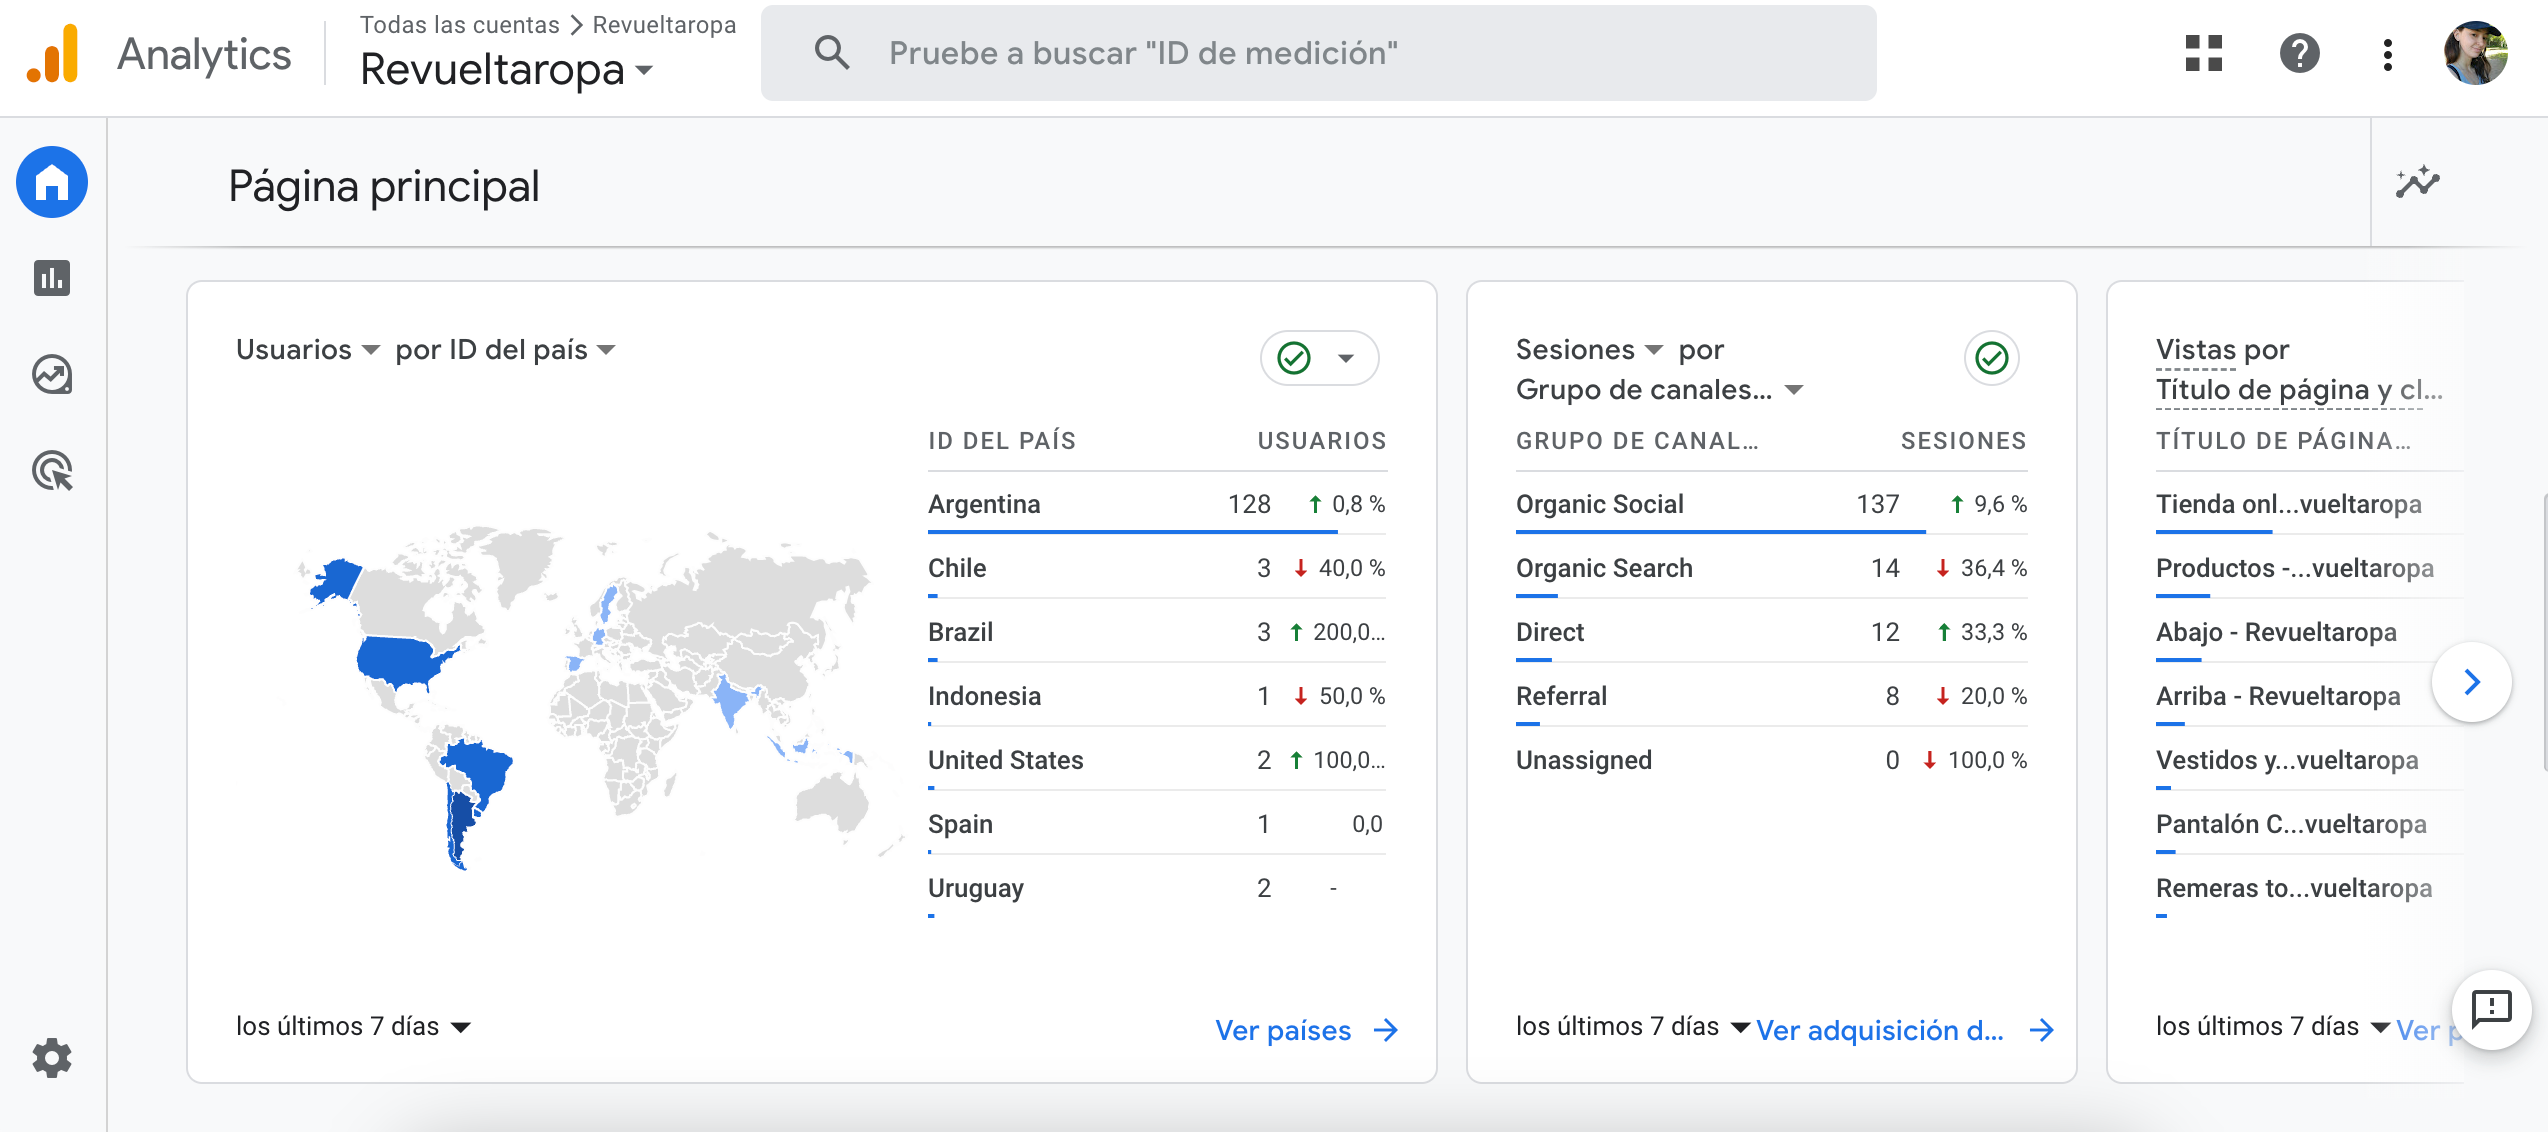
Task: Expand the Usuarios metric dropdown
Action: click(x=308, y=350)
